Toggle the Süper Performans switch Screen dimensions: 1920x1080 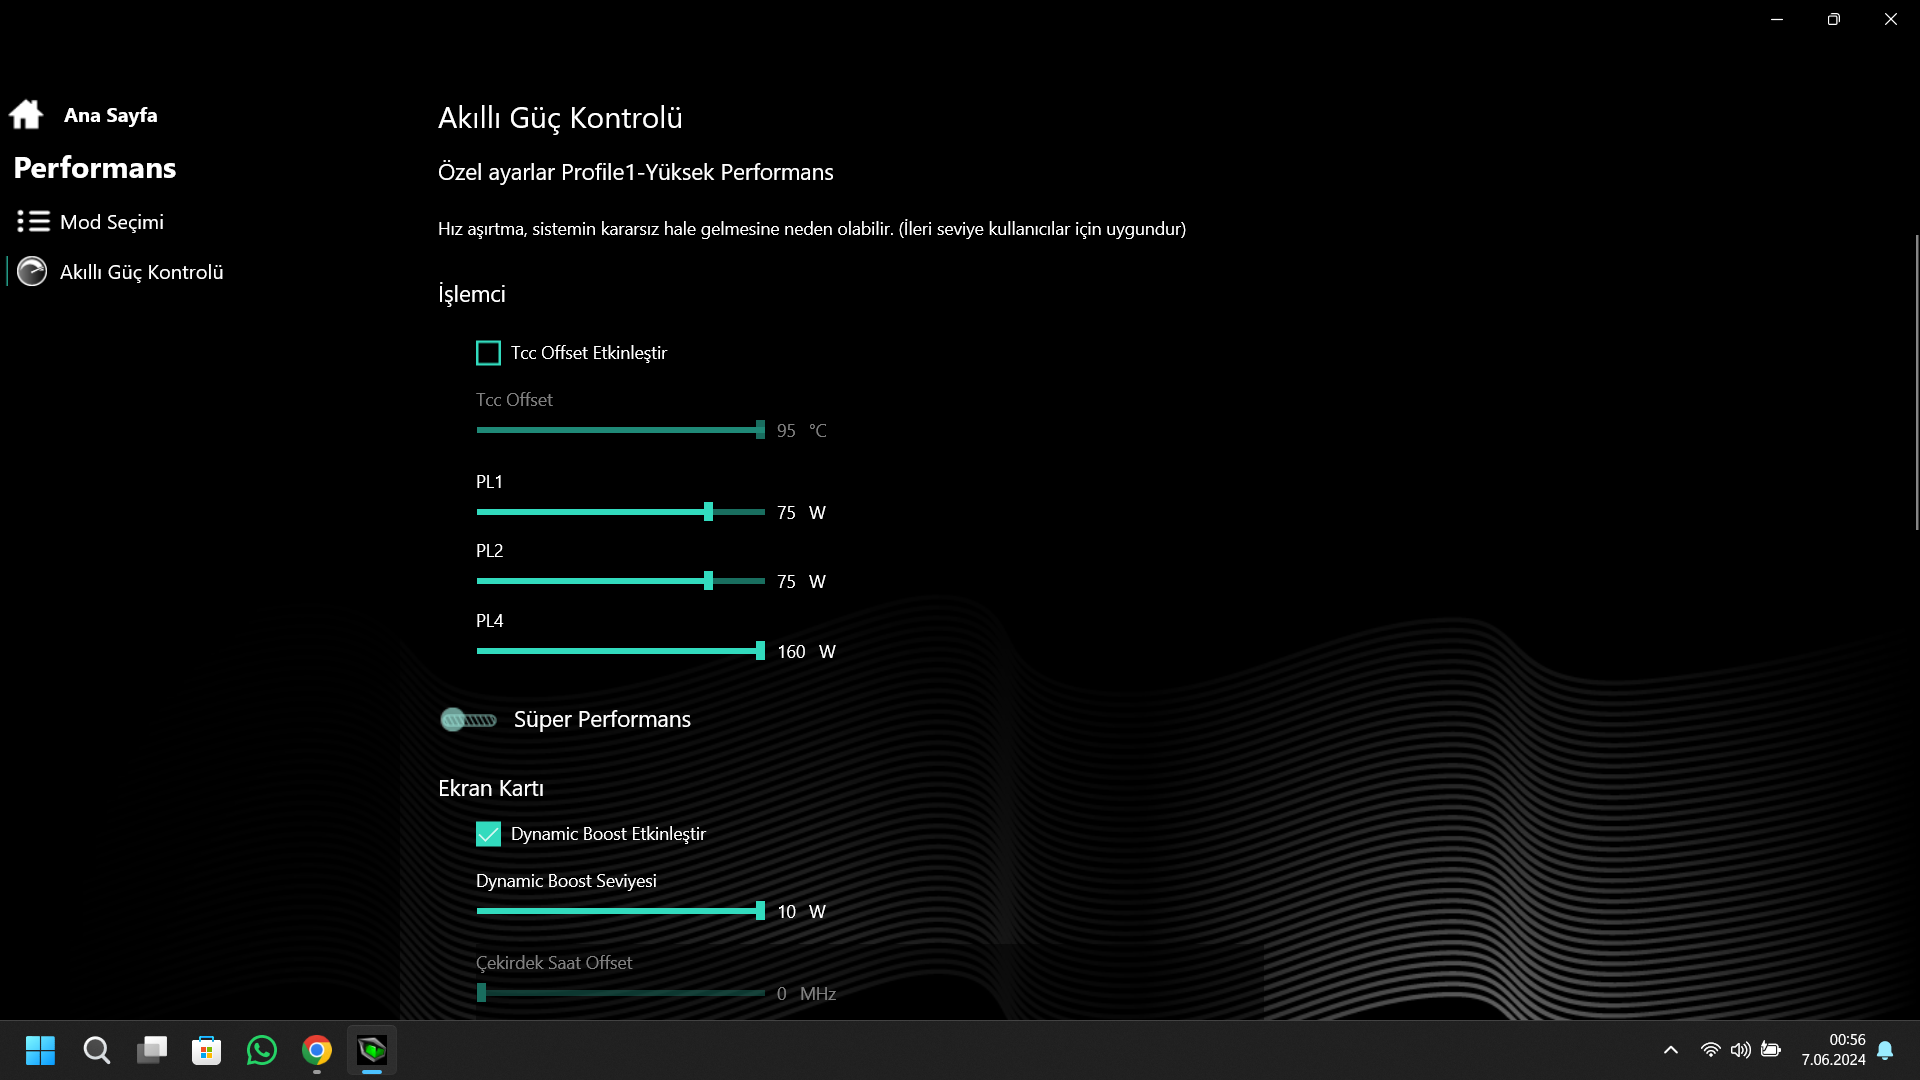pos(469,720)
